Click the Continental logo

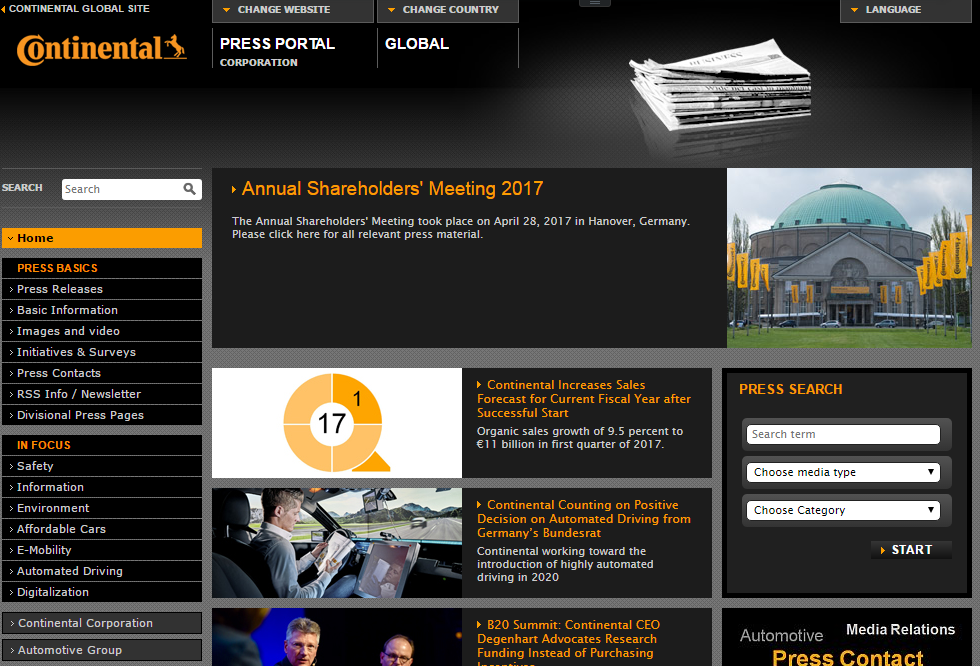[101, 49]
